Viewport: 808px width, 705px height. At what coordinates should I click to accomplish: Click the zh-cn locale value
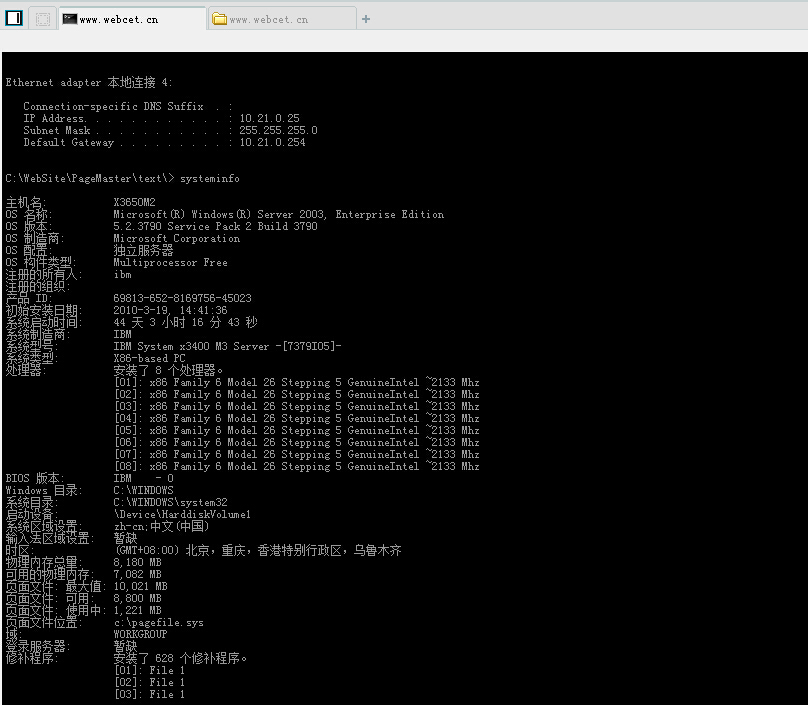click(x=161, y=526)
